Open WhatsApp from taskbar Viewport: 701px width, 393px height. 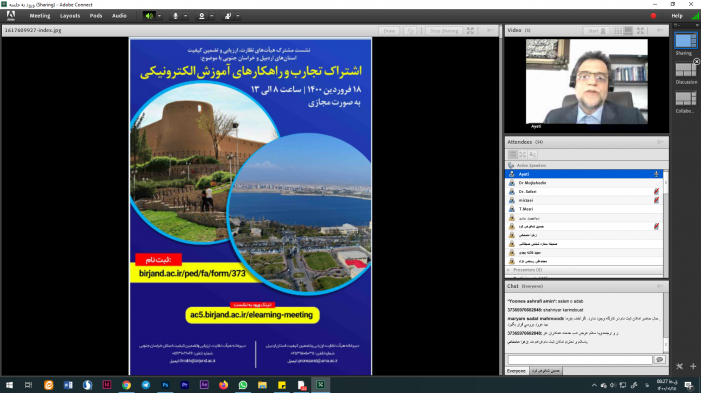coord(243,385)
